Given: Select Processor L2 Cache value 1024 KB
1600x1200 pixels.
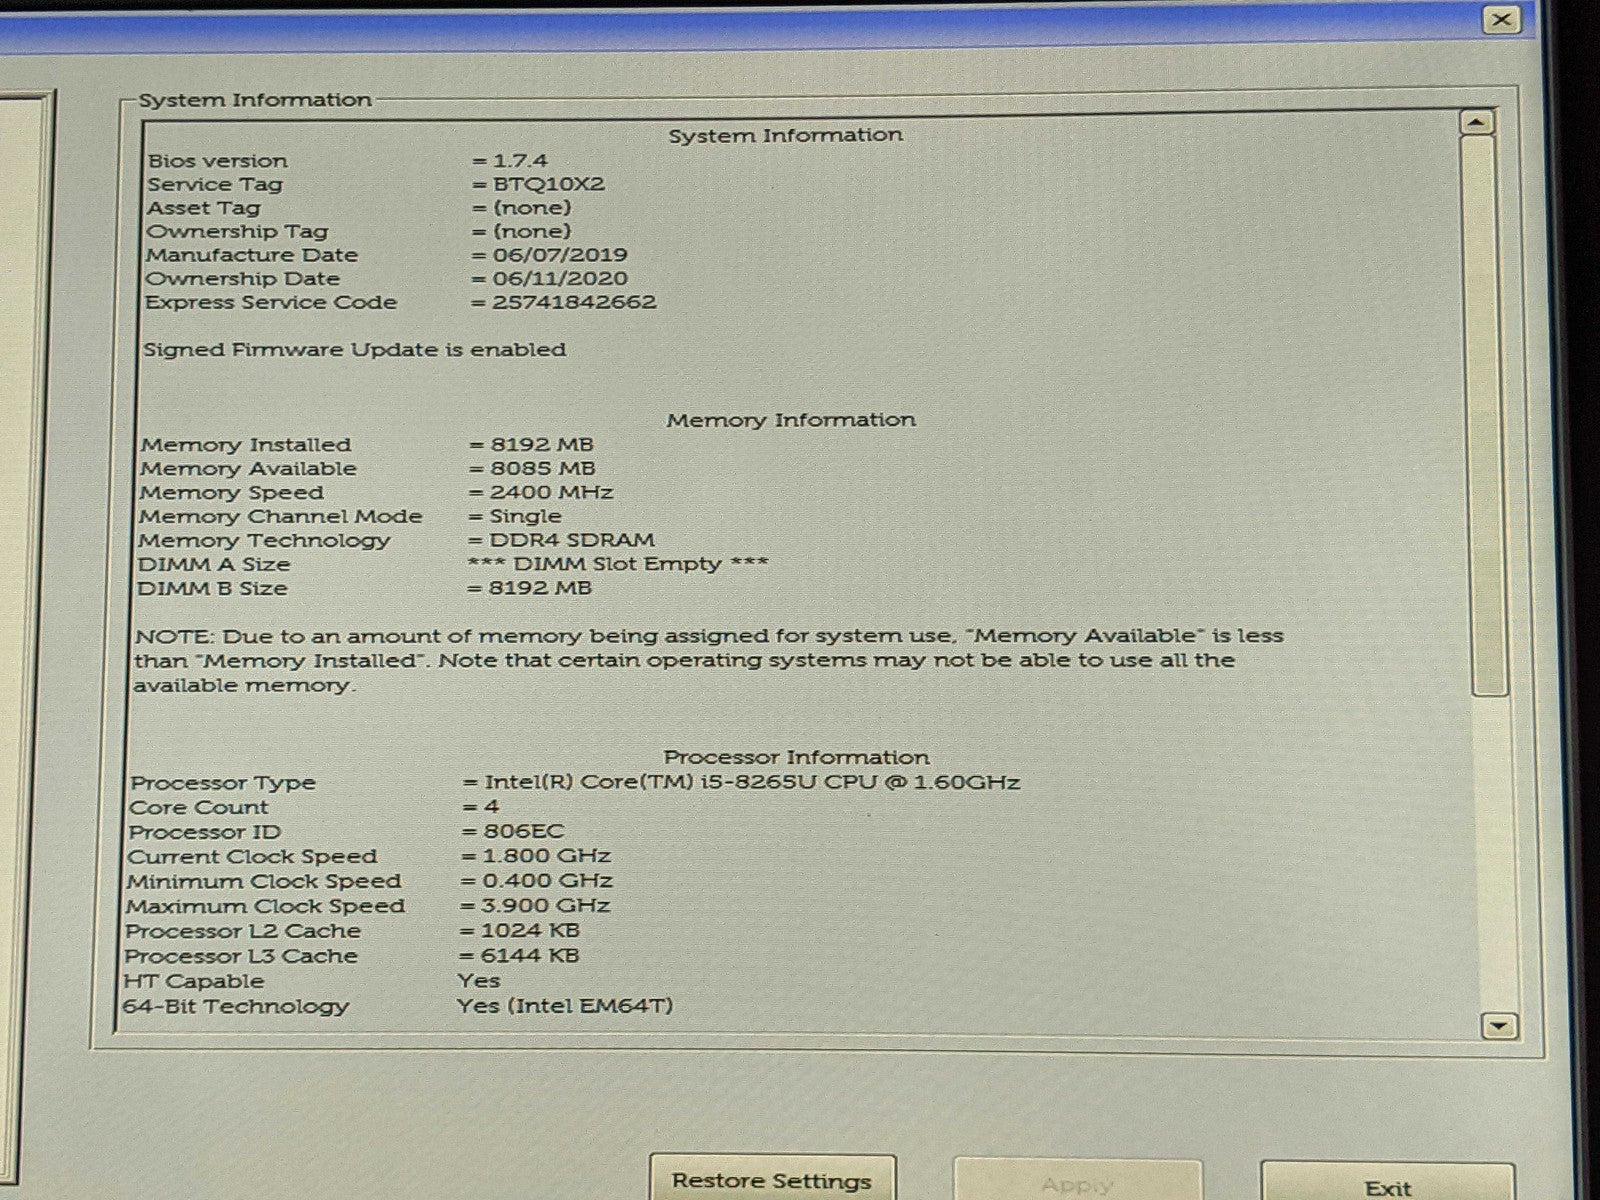Looking at the screenshot, I should [x=530, y=931].
